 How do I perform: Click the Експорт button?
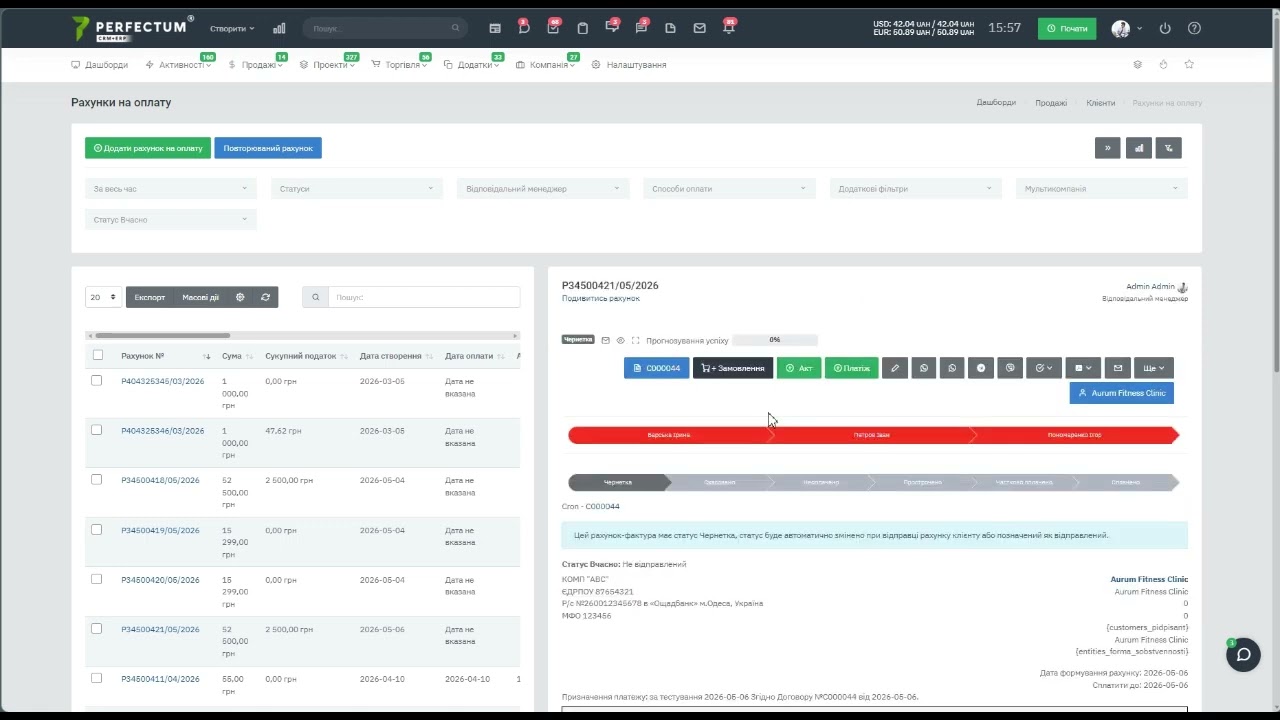(150, 297)
